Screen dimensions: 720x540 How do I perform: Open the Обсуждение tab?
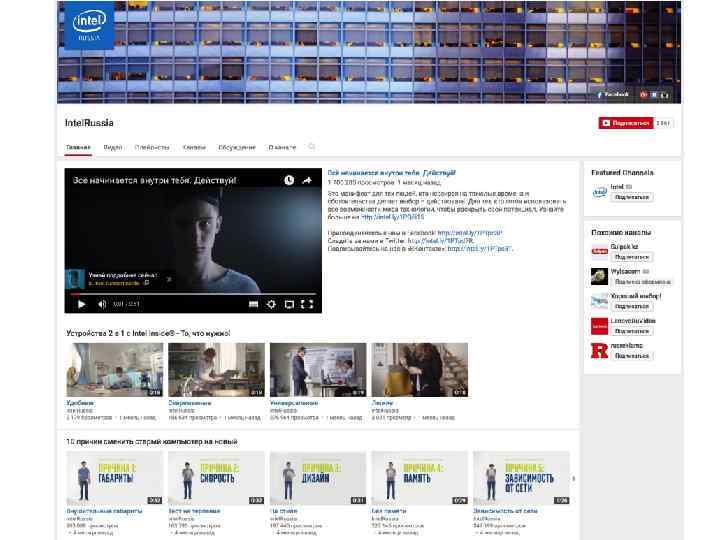click(237, 147)
